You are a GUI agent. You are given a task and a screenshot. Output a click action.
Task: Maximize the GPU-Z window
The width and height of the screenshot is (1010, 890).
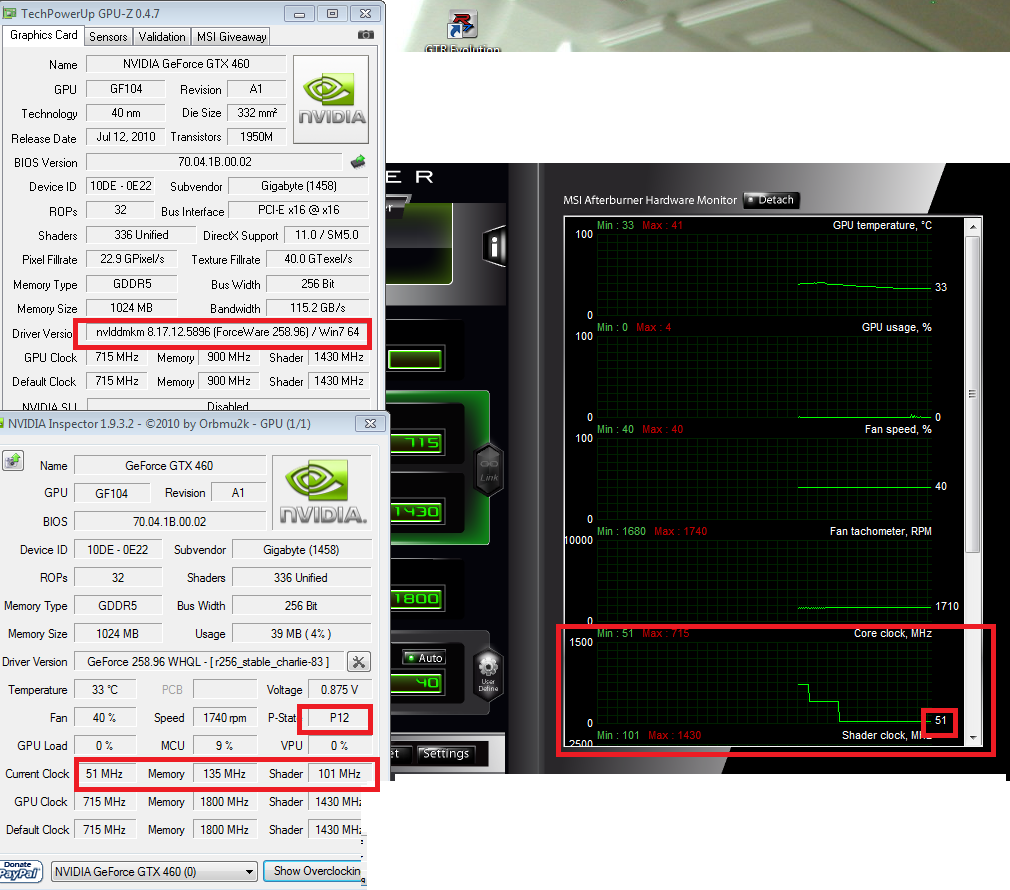coord(332,14)
